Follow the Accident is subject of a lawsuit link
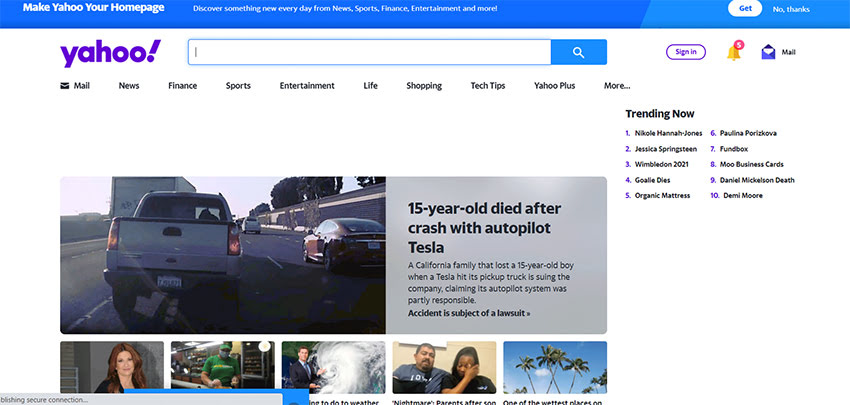Image resolution: width=850 pixels, height=405 pixels. click(x=469, y=313)
